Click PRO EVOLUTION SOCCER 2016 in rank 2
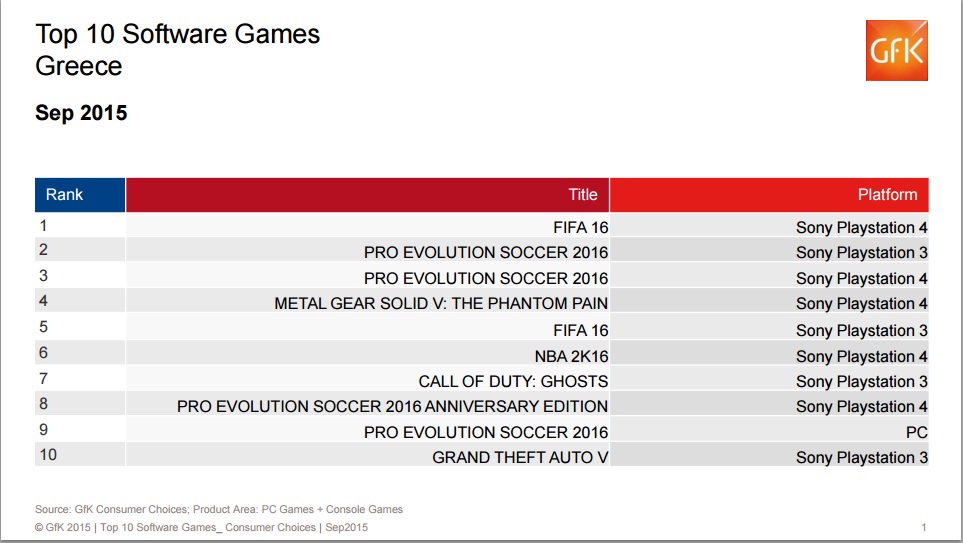This screenshot has width=963, height=543. (x=486, y=252)
